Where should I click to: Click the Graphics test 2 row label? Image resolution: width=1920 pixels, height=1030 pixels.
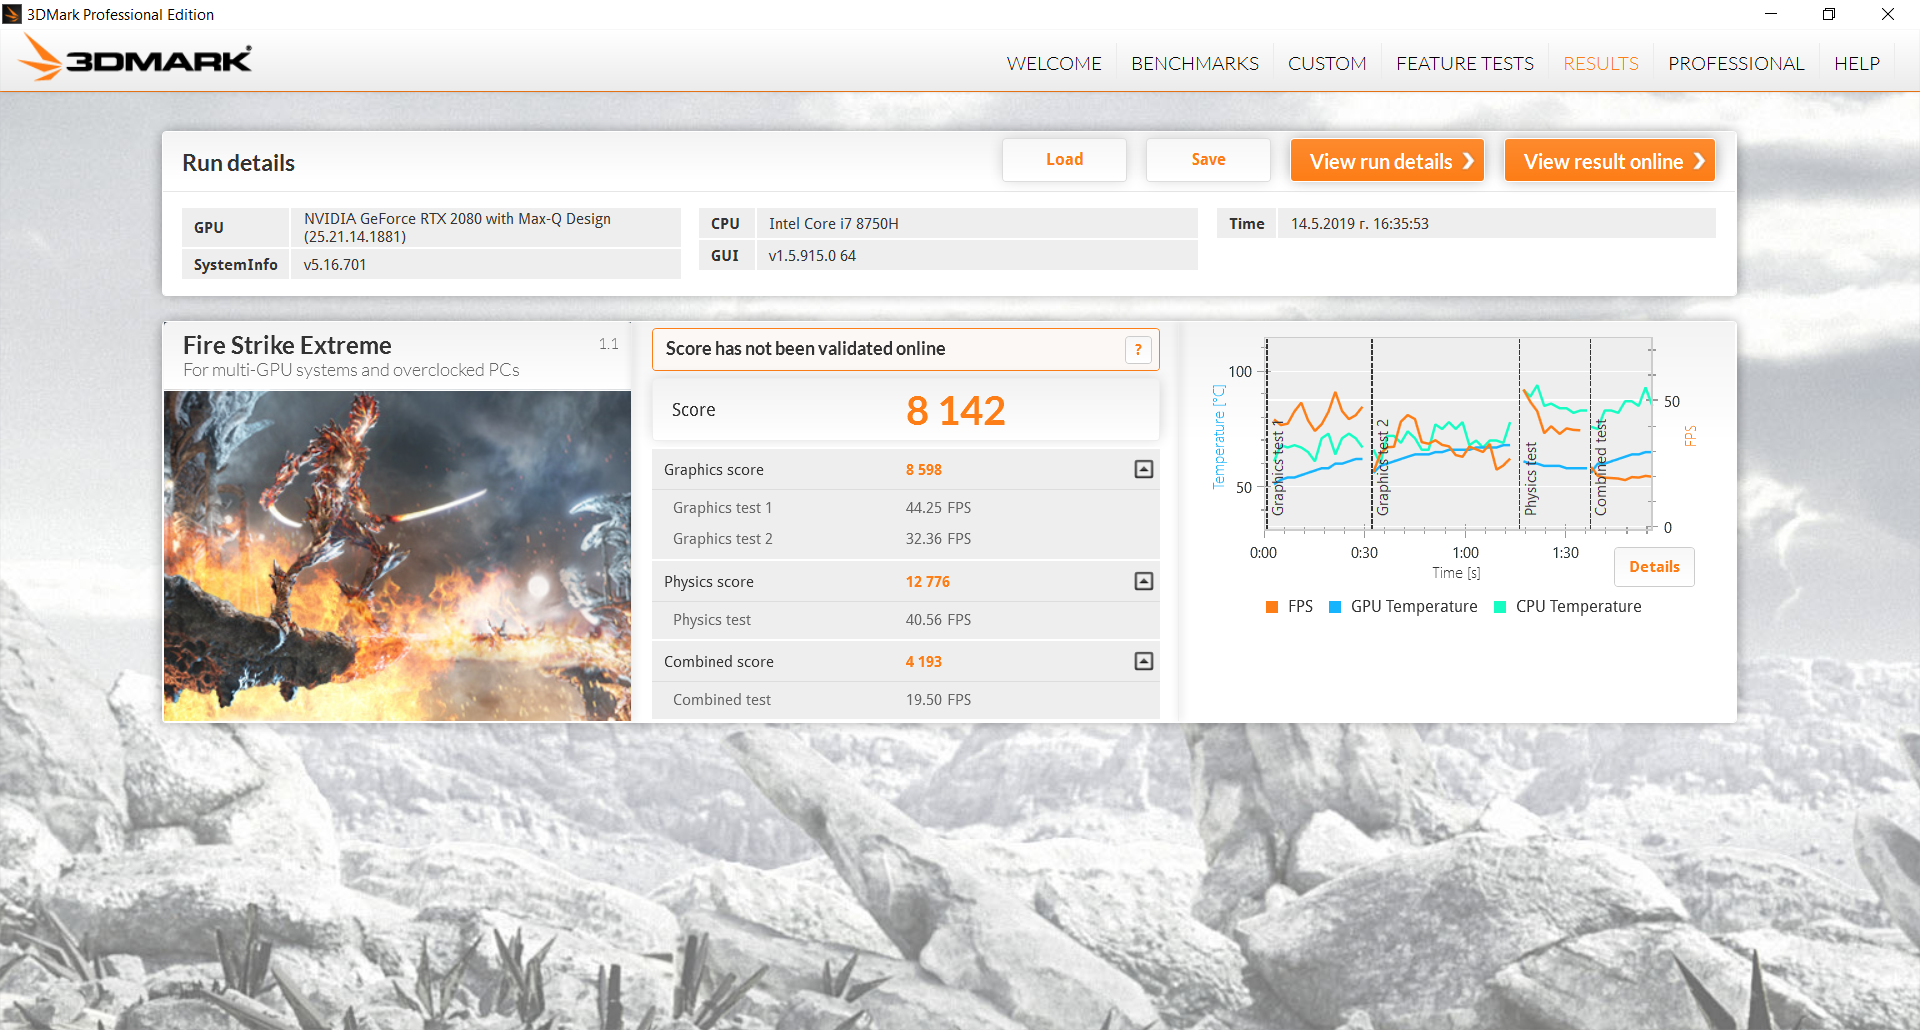pyautogui.click(x=722, y=539)
